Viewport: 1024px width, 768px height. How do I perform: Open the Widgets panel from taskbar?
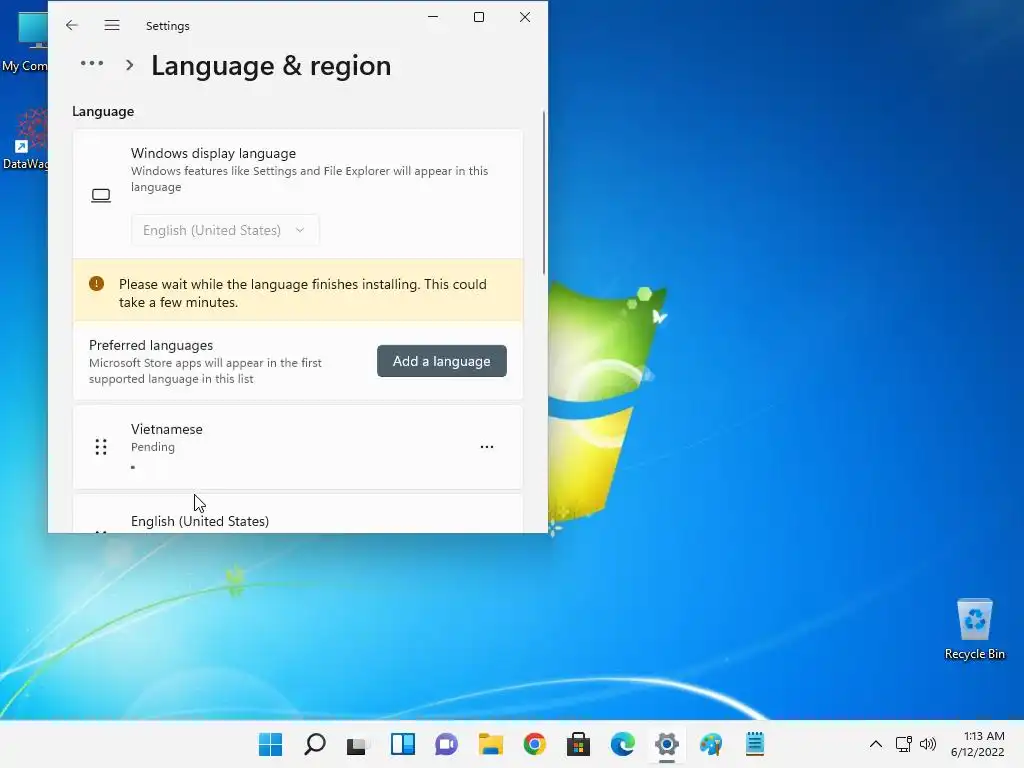402,744
